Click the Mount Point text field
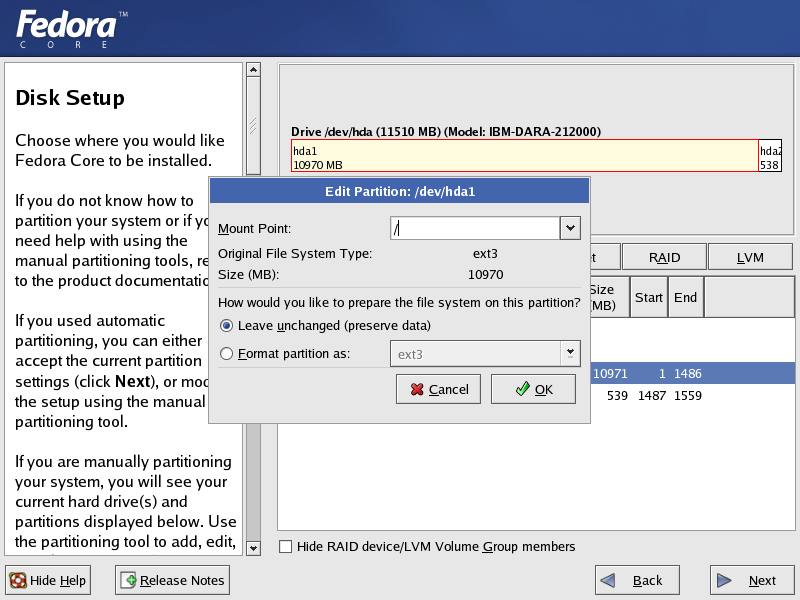 475,228
